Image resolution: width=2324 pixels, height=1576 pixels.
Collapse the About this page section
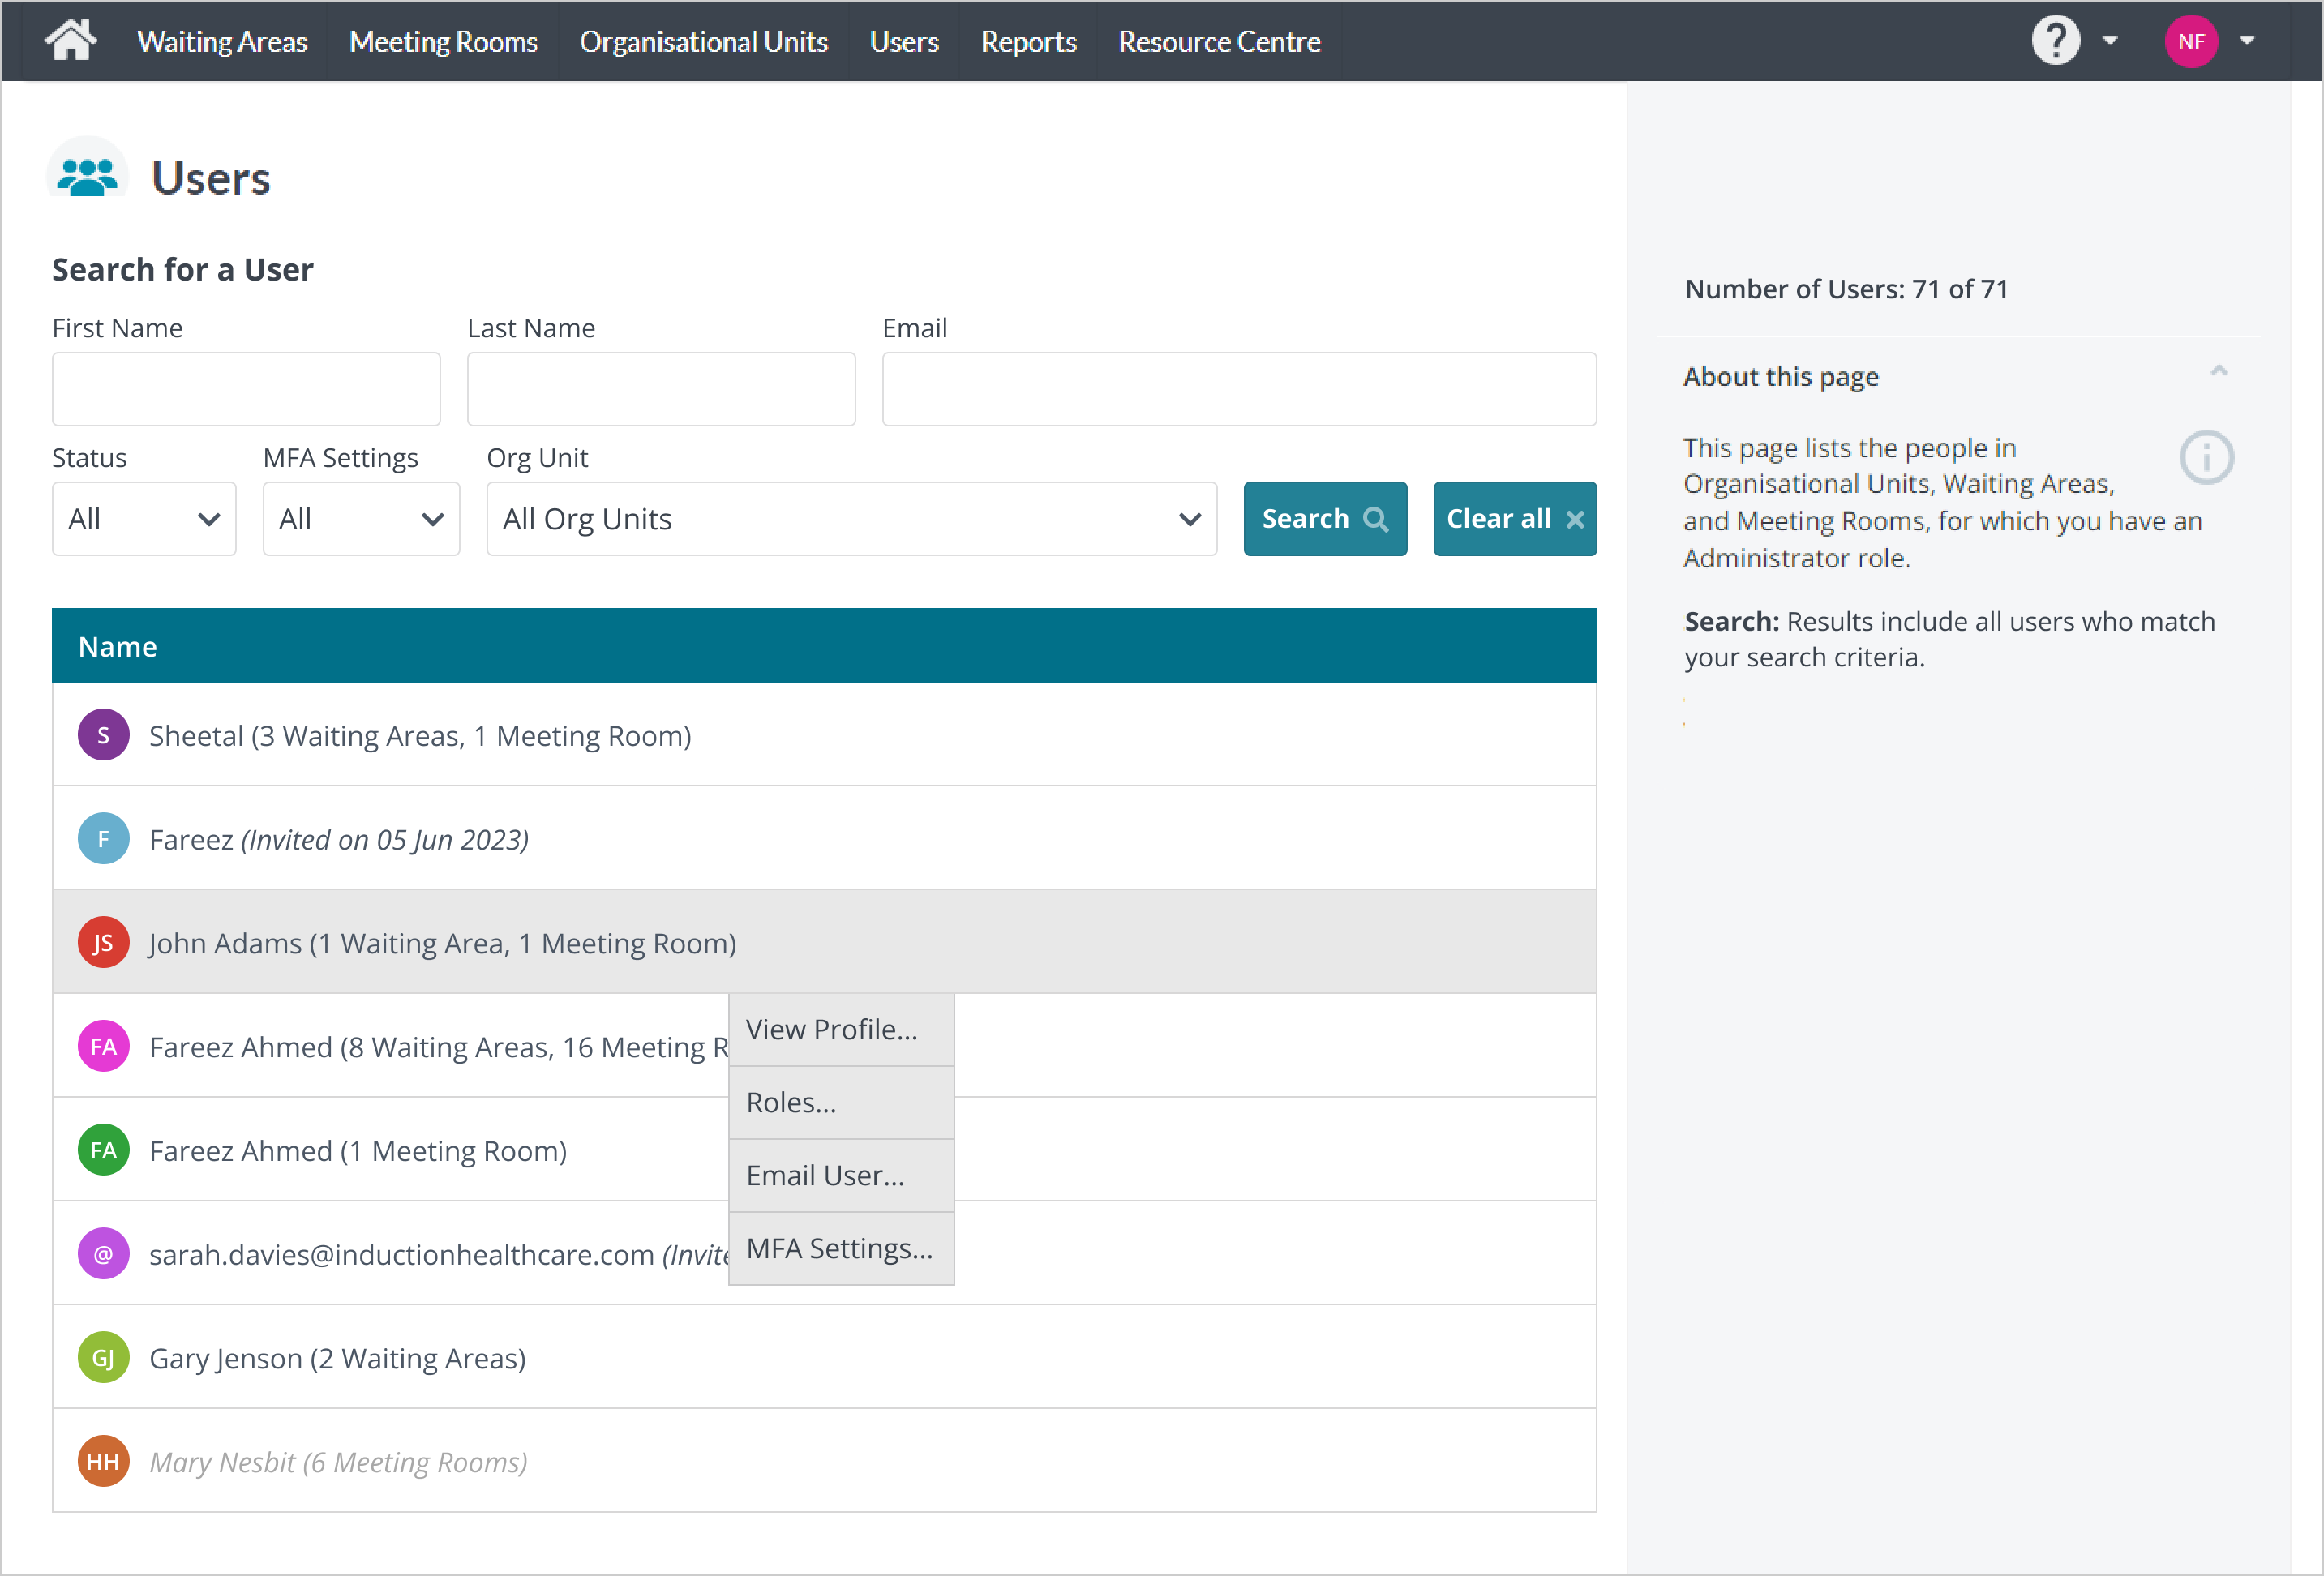[x=2218, y=371]
